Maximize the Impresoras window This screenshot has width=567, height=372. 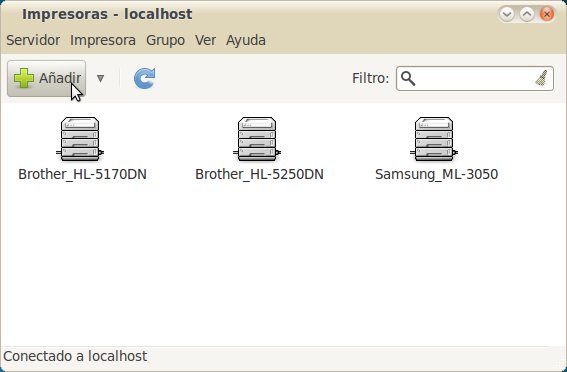pyautogui.click(x=527, y=14)
